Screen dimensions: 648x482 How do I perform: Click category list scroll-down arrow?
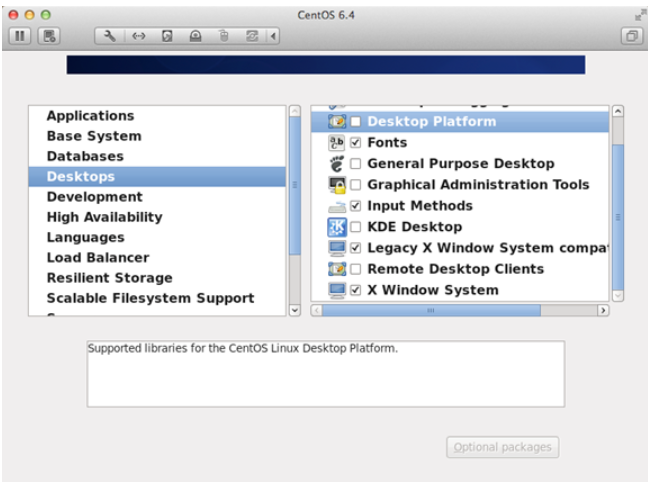[295, 310]
